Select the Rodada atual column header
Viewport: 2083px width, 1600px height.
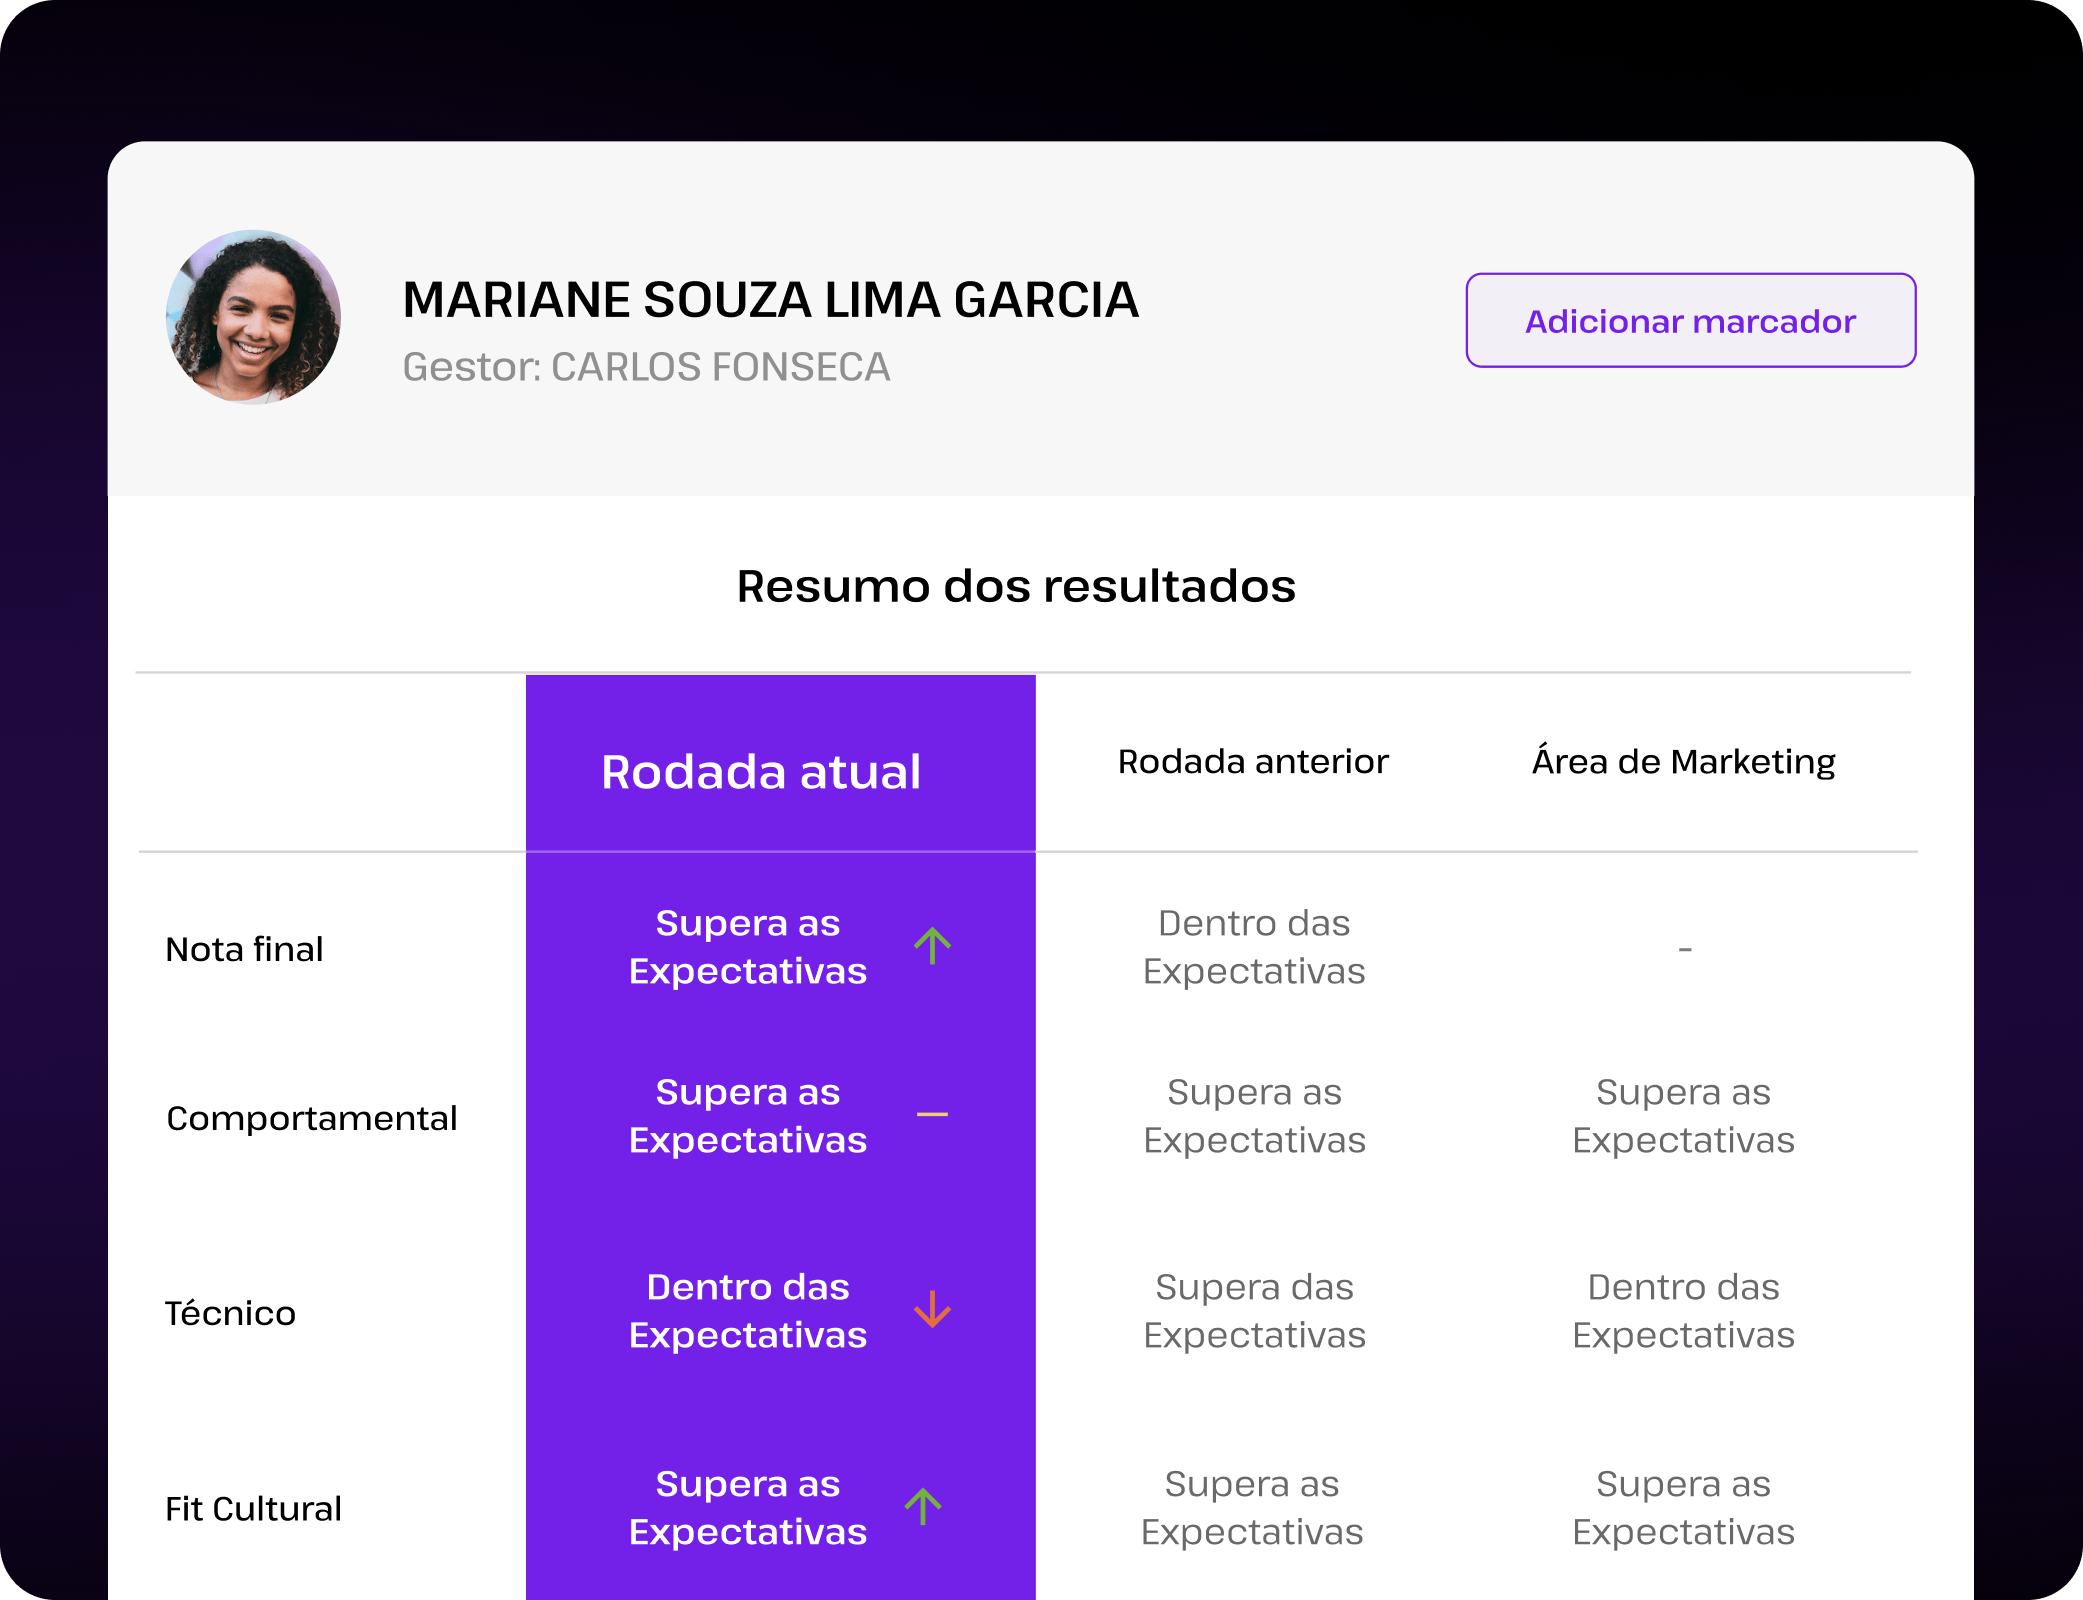point(761,772)
